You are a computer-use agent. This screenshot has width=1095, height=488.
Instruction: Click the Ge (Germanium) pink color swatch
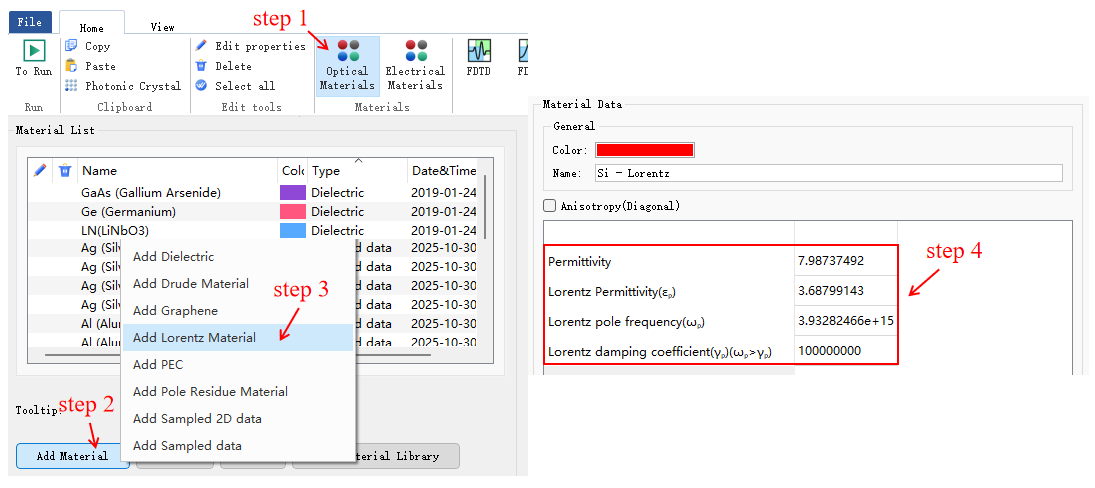click(293, 211)
